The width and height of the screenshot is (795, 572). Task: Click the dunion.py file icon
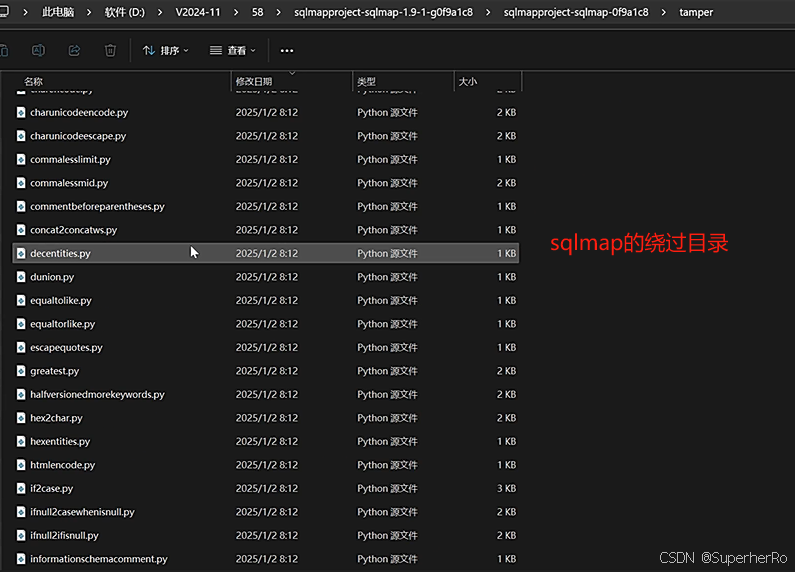click(x=21, y=277)
